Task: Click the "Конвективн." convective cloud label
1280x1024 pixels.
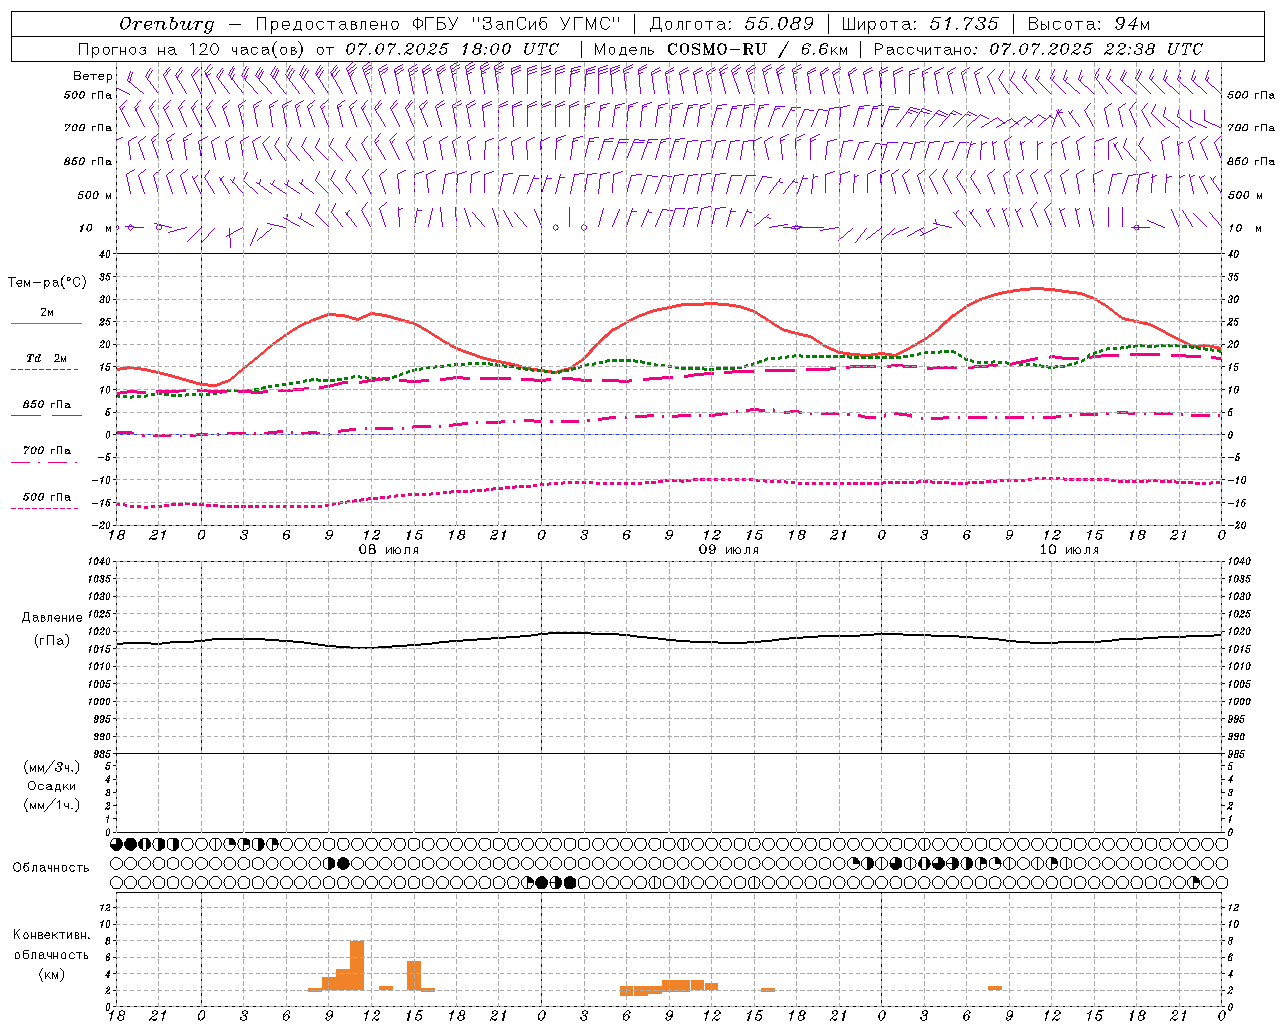Action: [51, 935]
